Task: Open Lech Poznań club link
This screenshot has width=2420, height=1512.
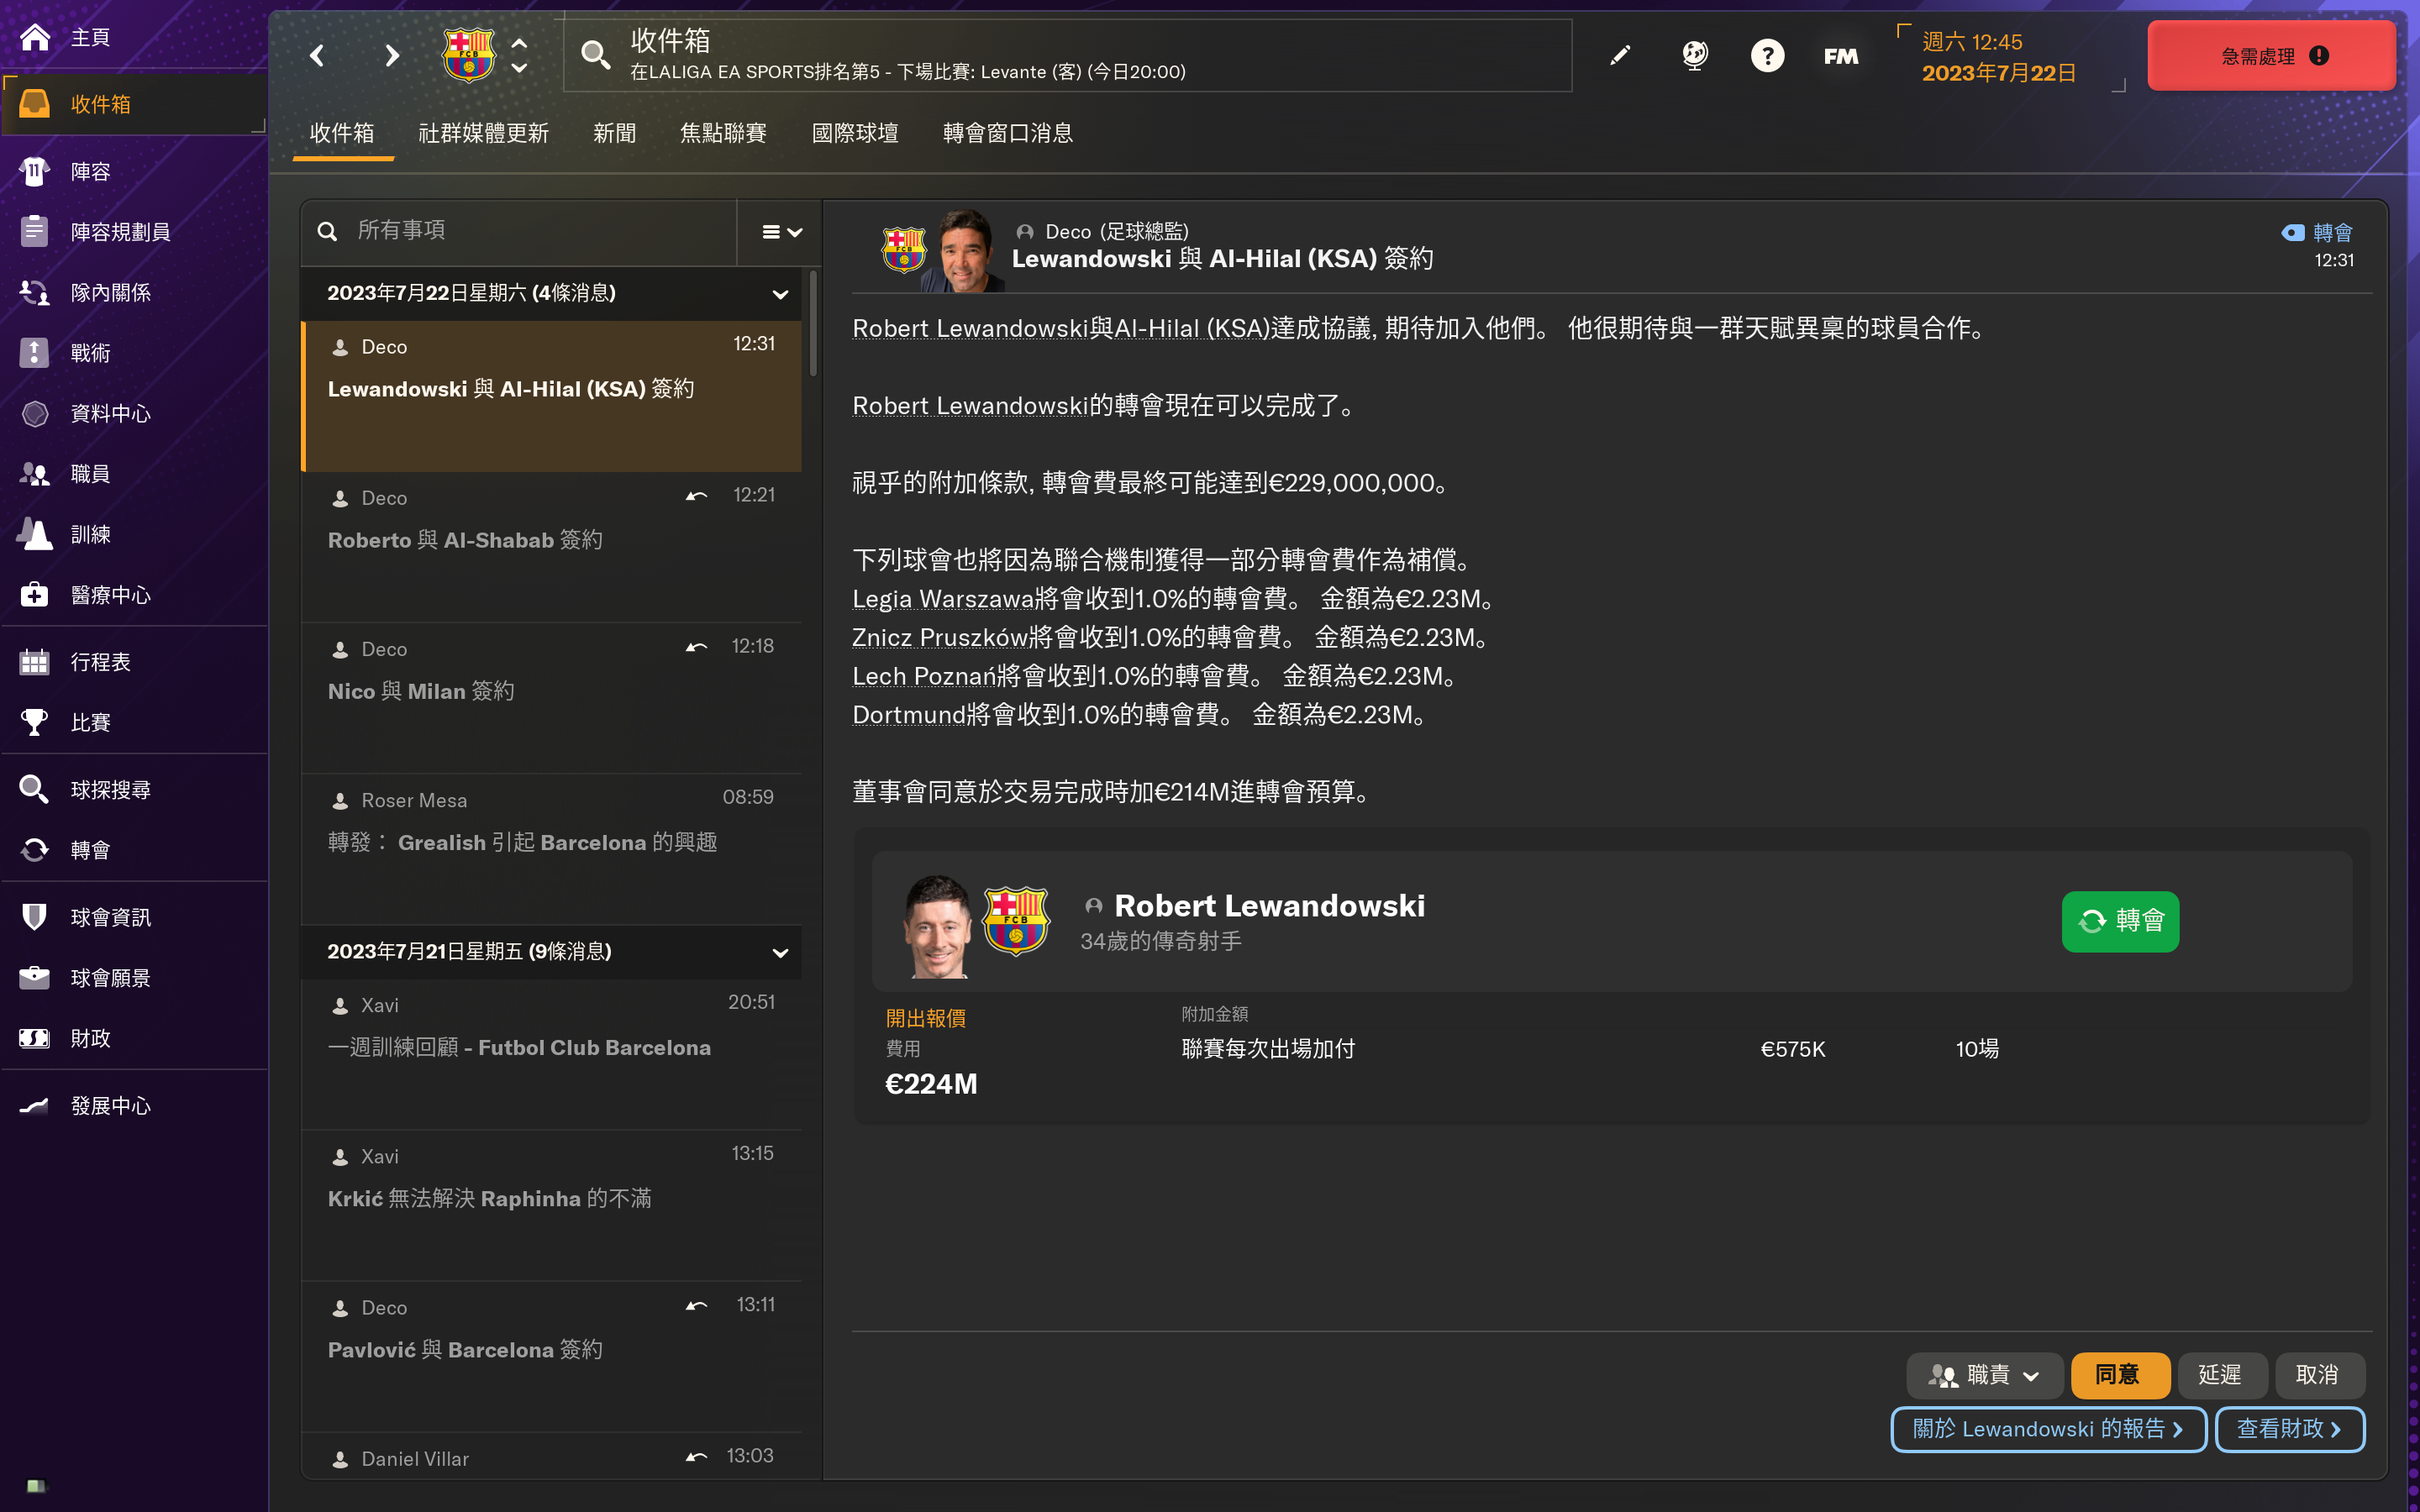Action: point(923,677)
